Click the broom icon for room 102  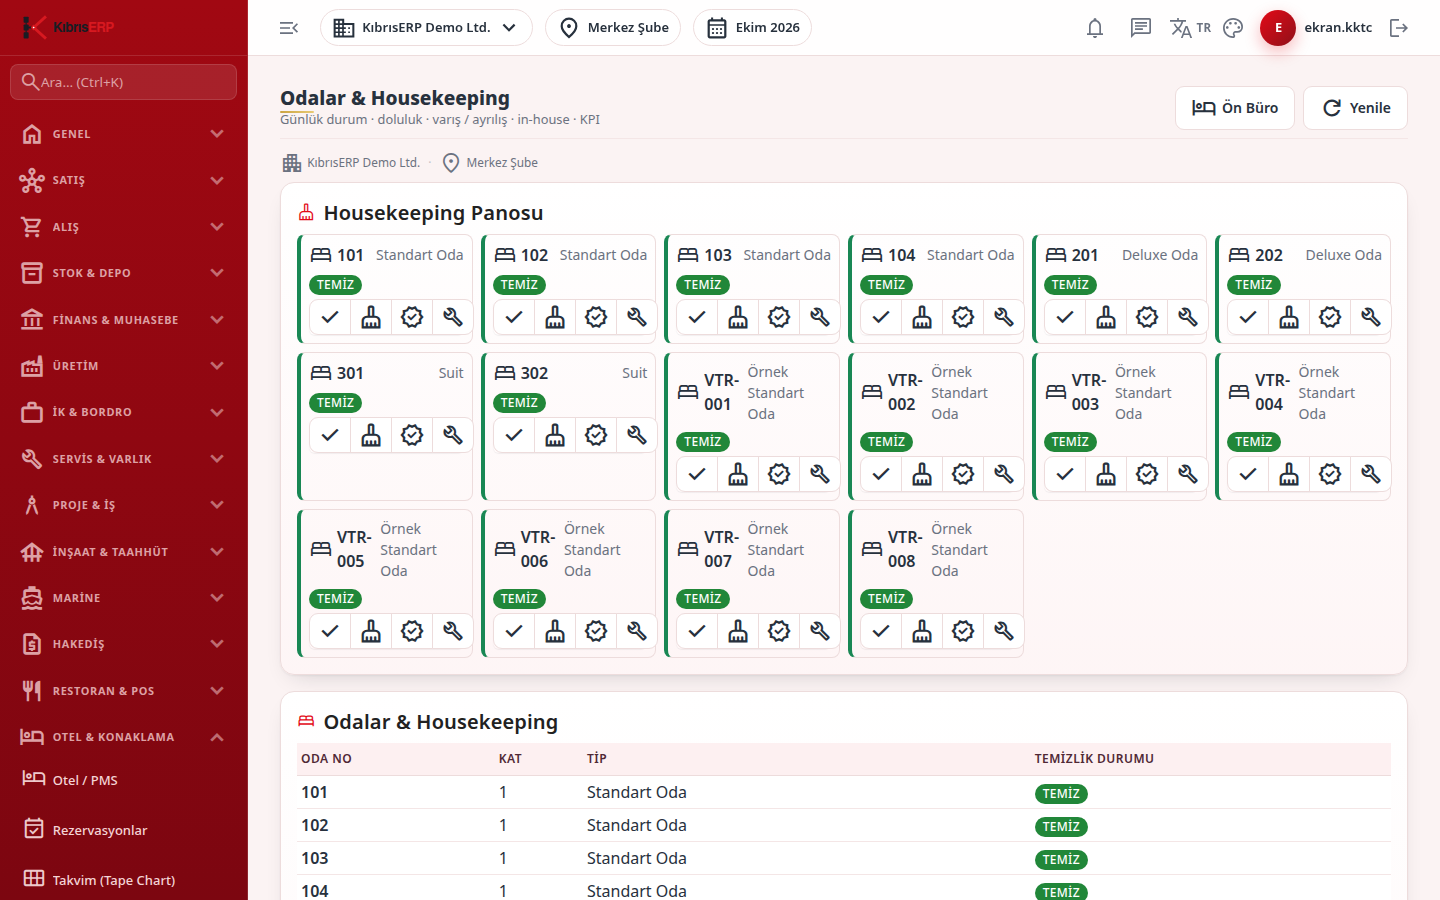[555, 317]
